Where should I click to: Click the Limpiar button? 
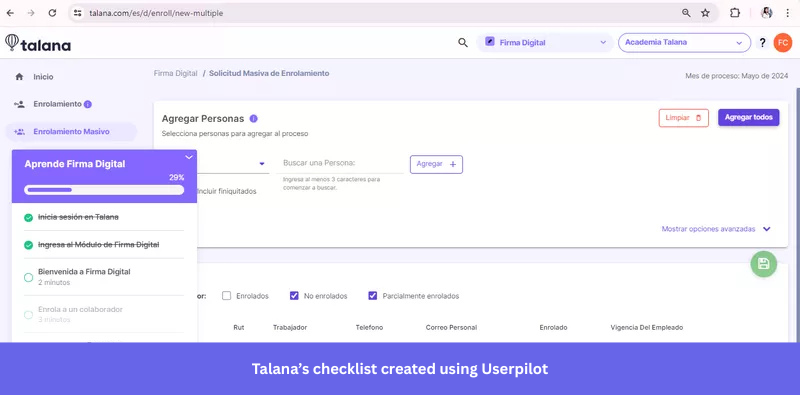[x=684, y=118]
